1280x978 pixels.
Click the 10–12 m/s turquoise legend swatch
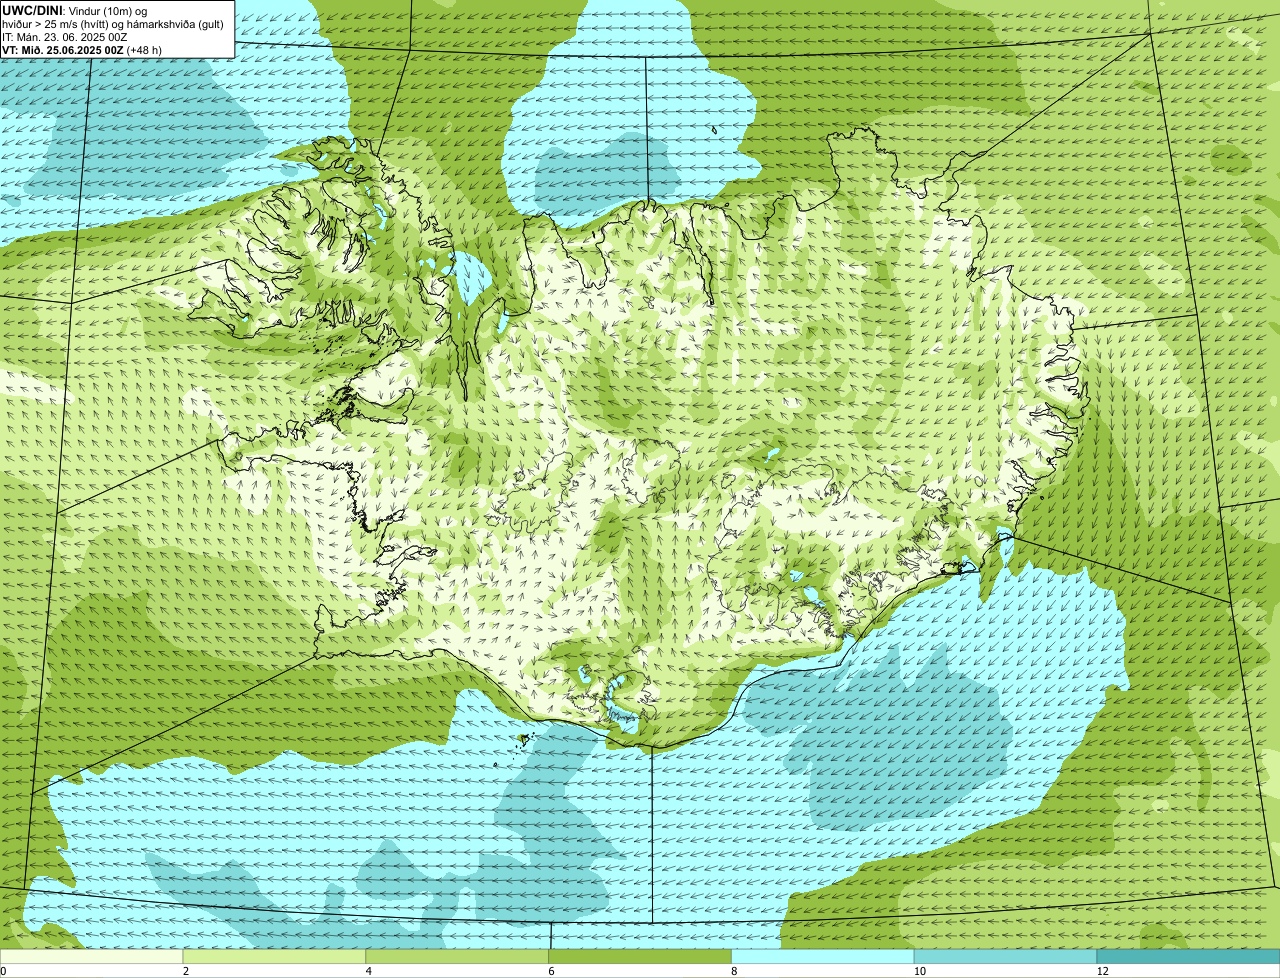coord(1006,957)
